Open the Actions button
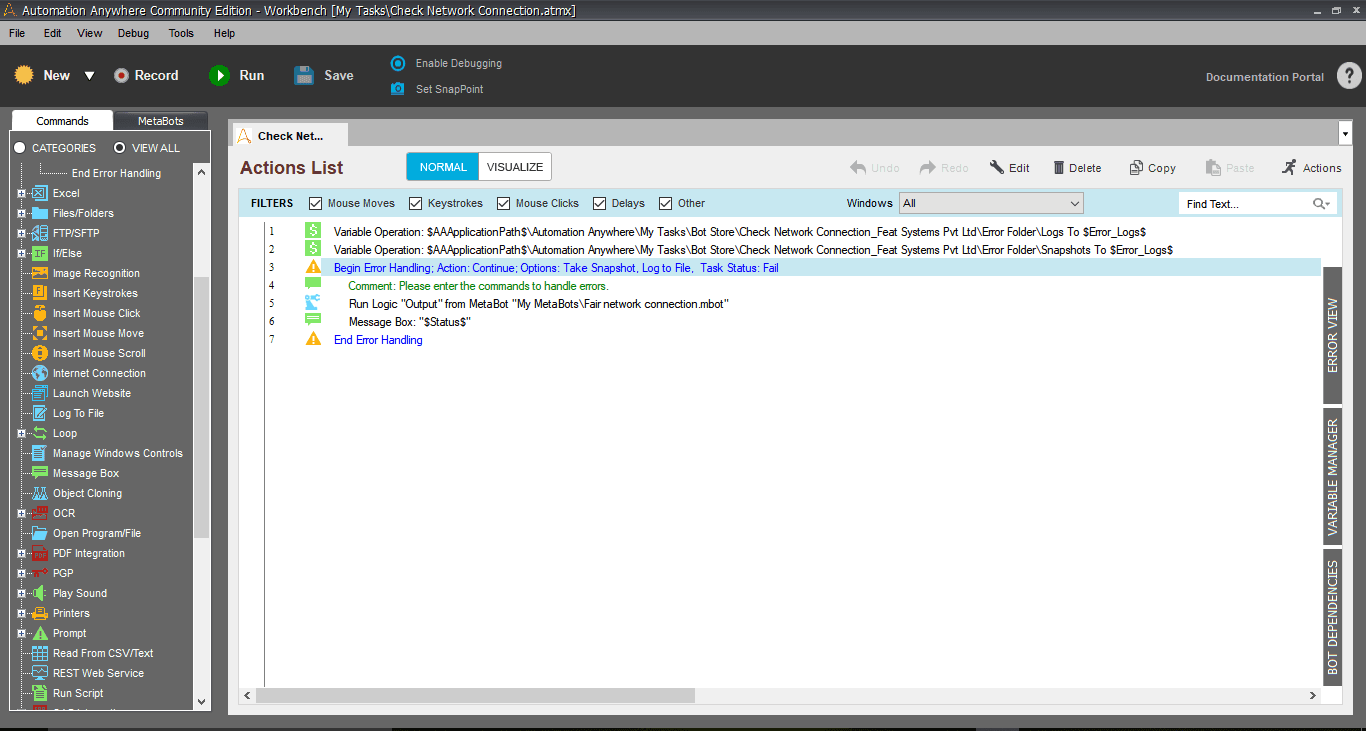 click(x=1311, y=168)
